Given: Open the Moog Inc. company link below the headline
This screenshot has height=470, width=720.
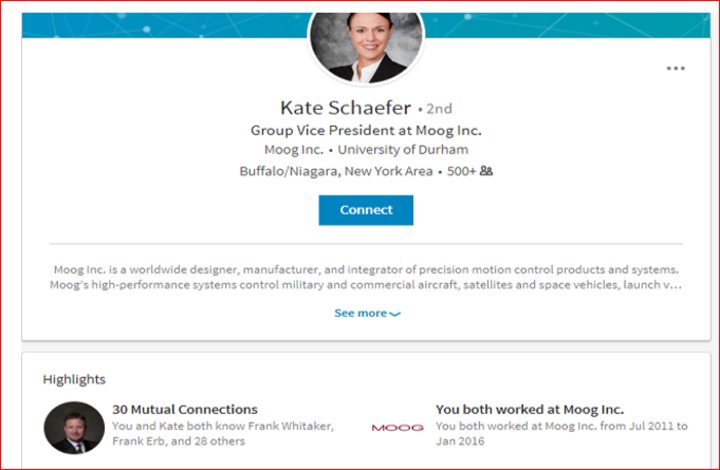Looking at the screenshot, I should (x=293, y=150).
